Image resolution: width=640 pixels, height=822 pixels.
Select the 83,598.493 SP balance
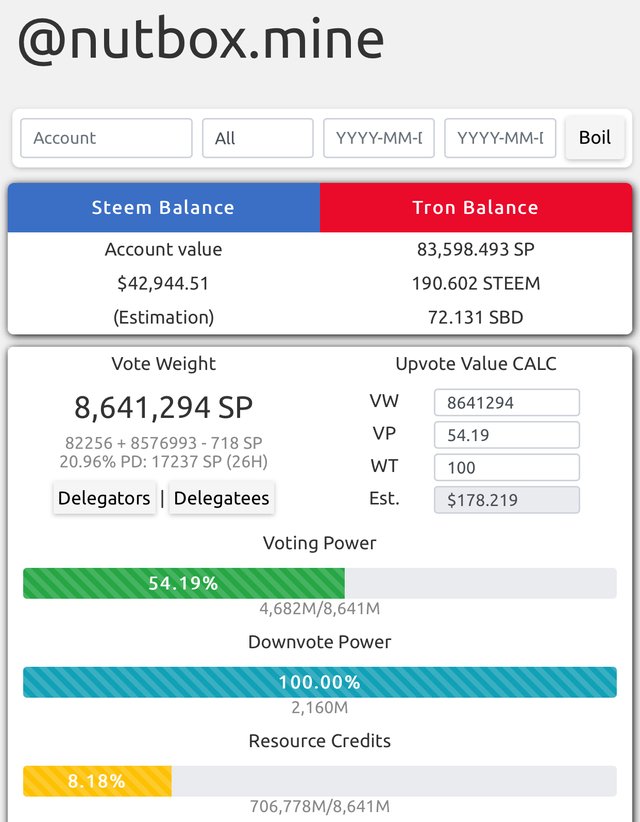pyautogui.click(x=476, y=250)
